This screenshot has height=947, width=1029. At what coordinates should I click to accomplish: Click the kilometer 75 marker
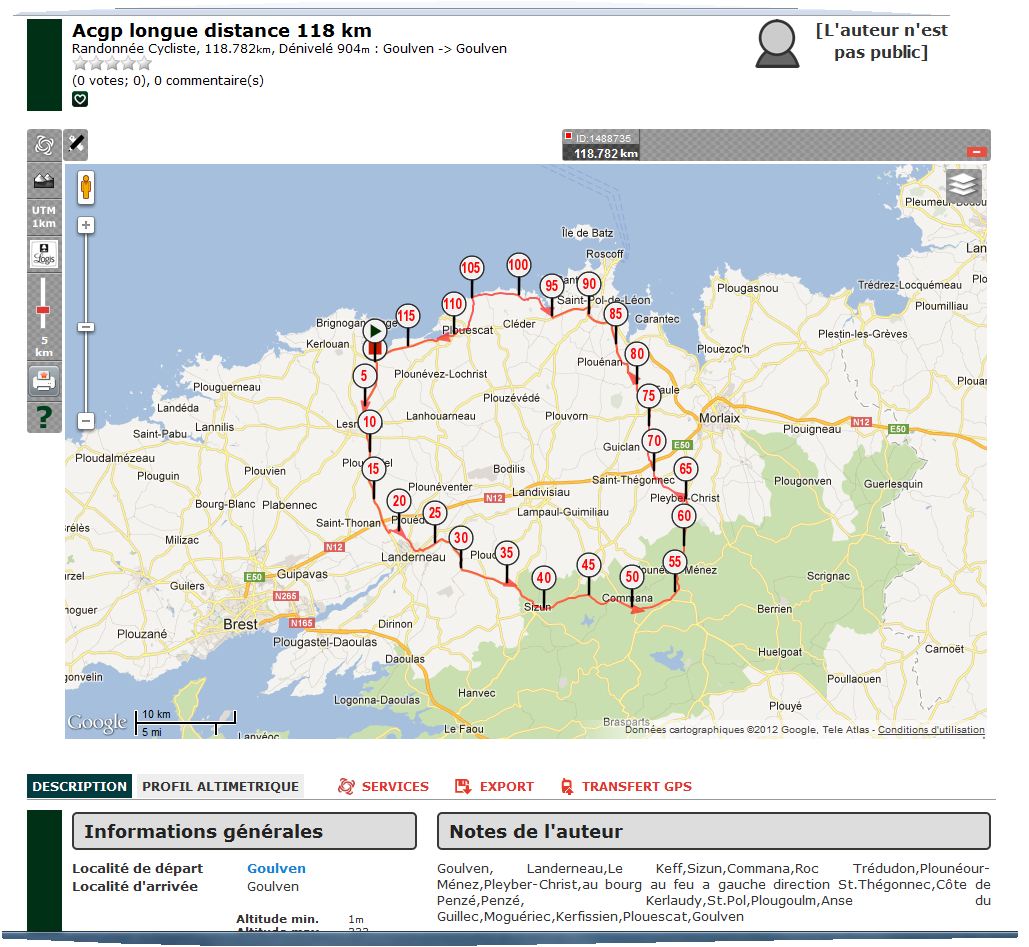click(x=648, y=396)
